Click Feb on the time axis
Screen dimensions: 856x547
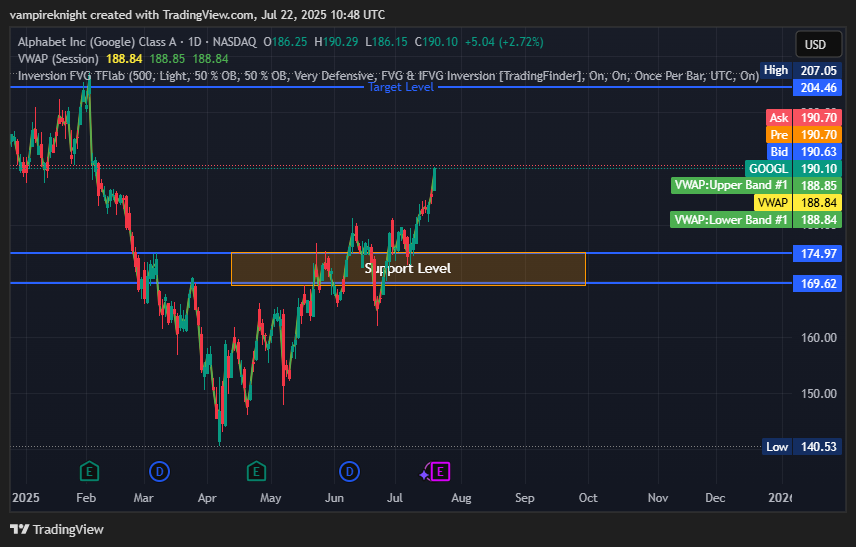[x=86, y=498]
